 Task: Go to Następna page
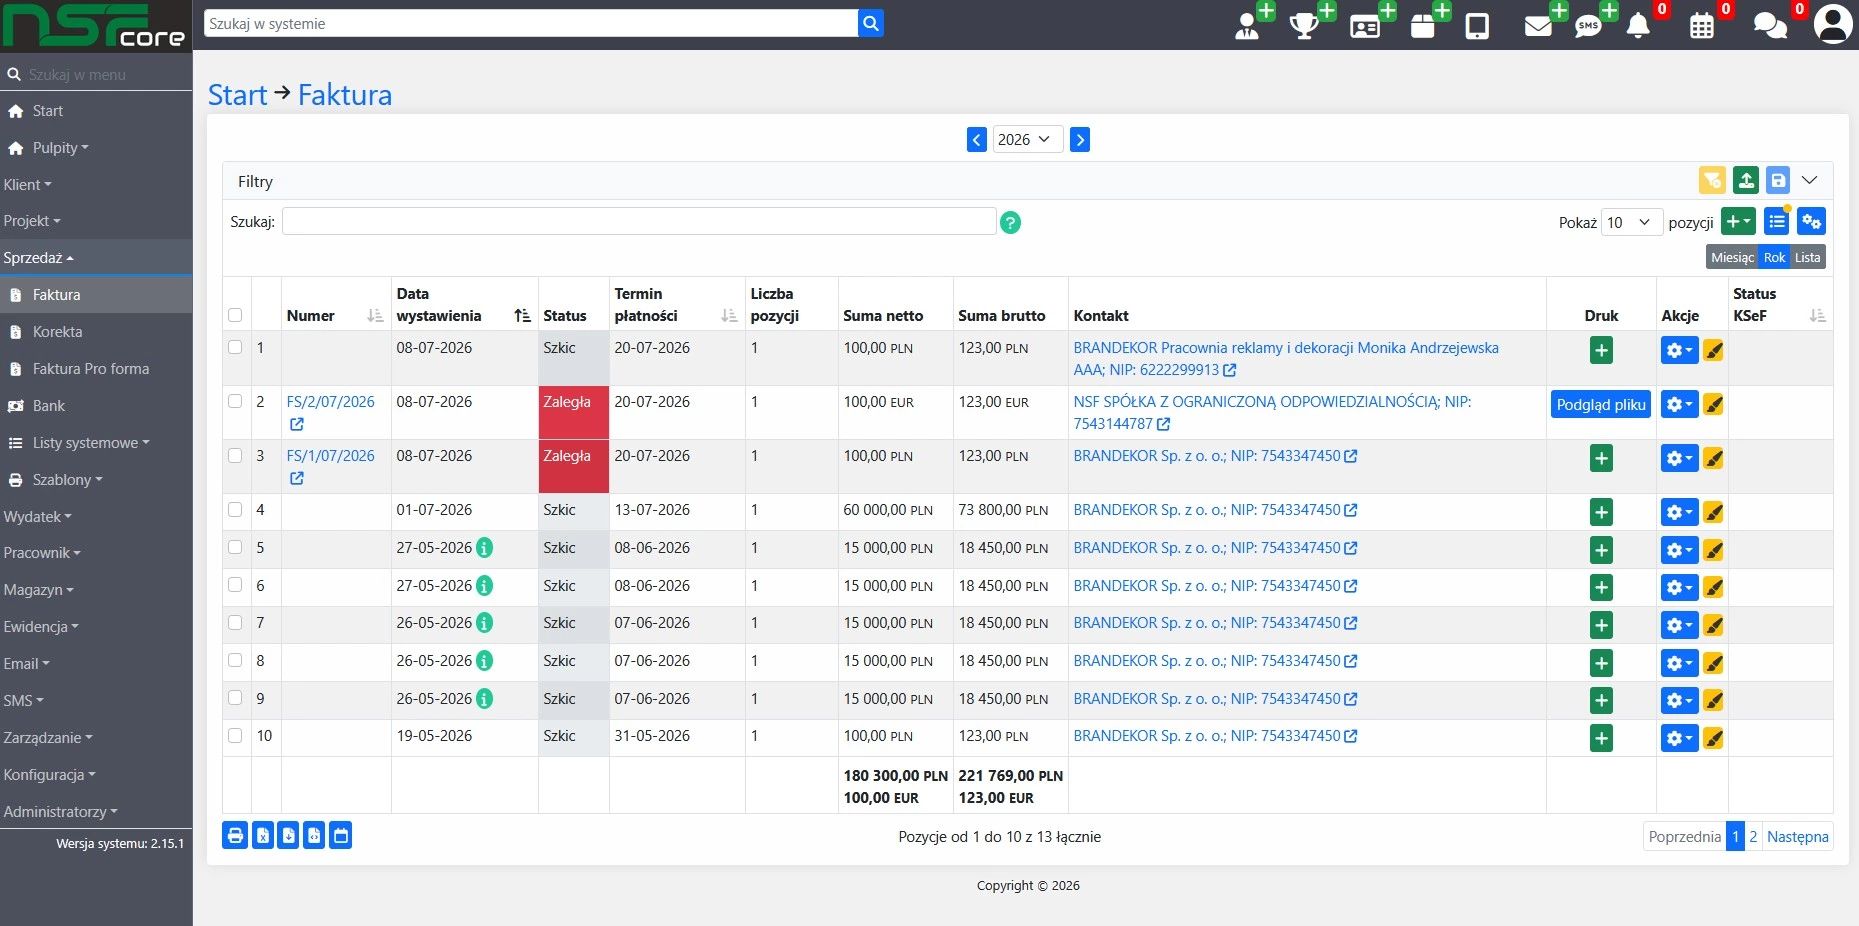[x=1797, y=837]
